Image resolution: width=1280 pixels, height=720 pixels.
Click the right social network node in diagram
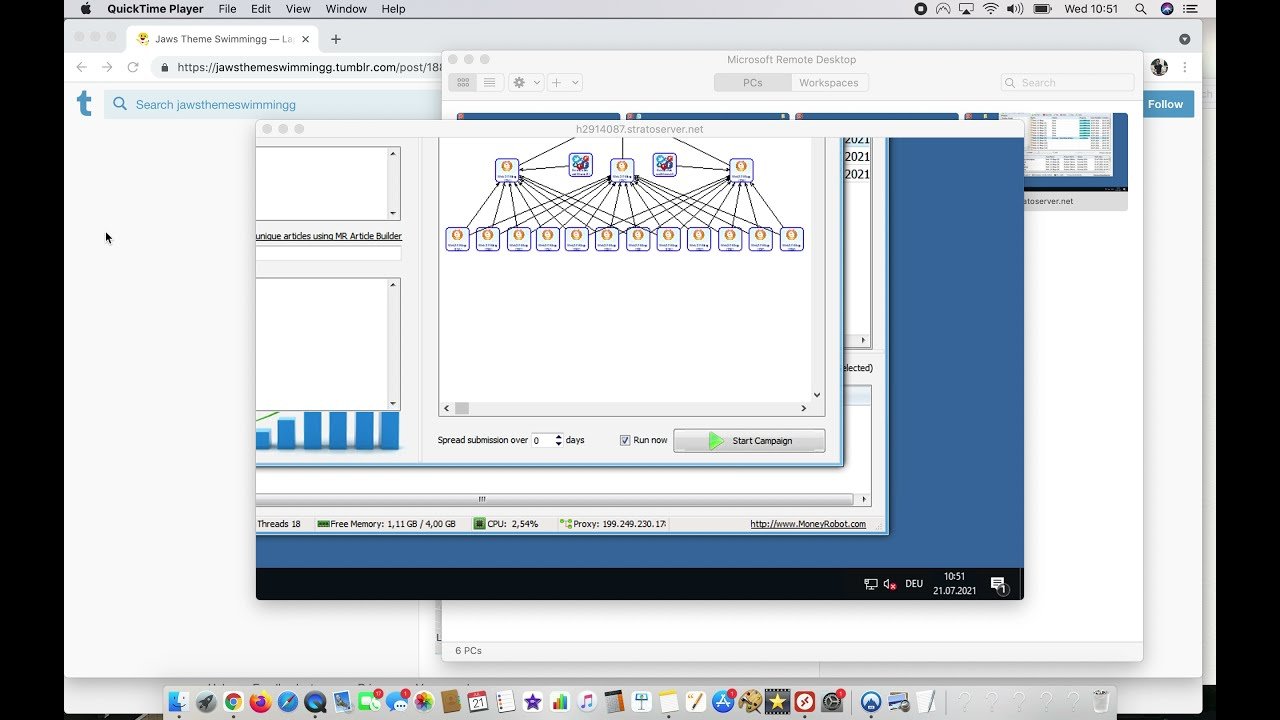click(x=664, y=164)
